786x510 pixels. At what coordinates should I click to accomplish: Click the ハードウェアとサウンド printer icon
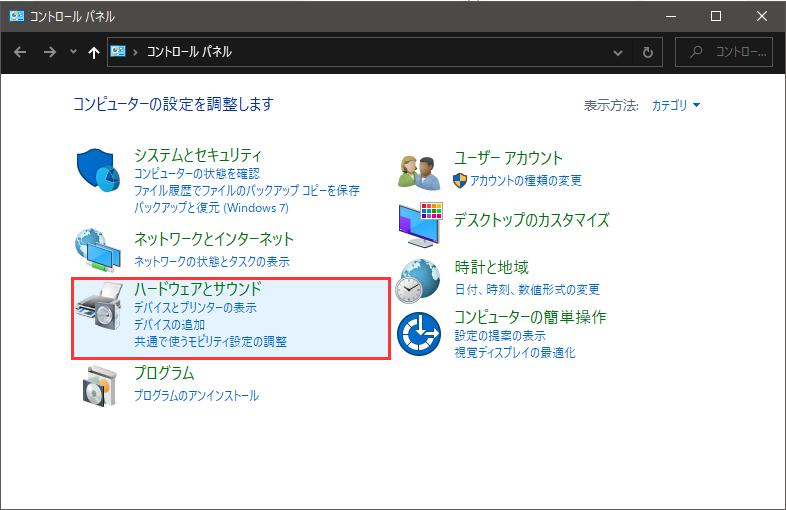coord(99,306)
